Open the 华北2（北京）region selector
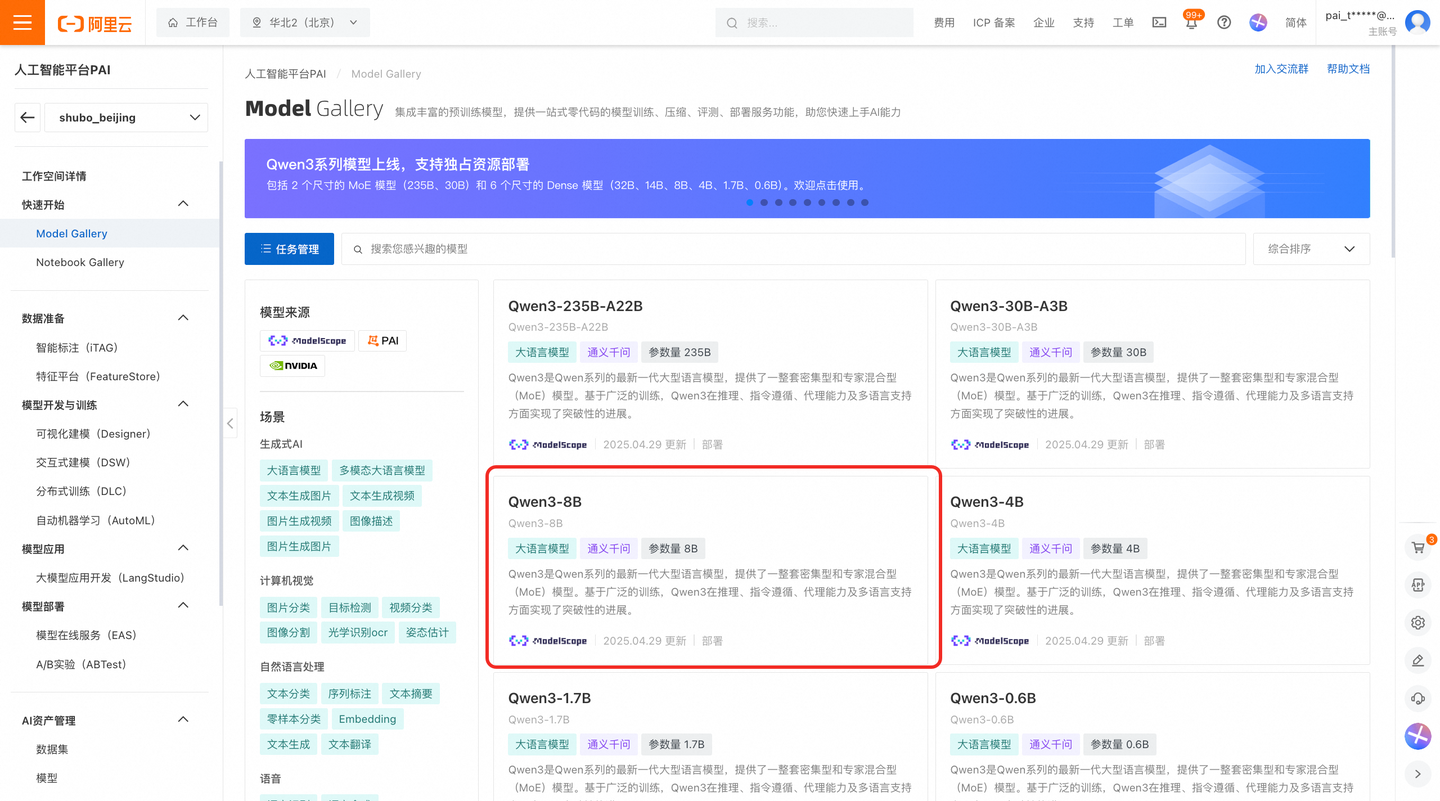Image resolution: width=1440 pixels, height=801 pixels. (304, 22)
